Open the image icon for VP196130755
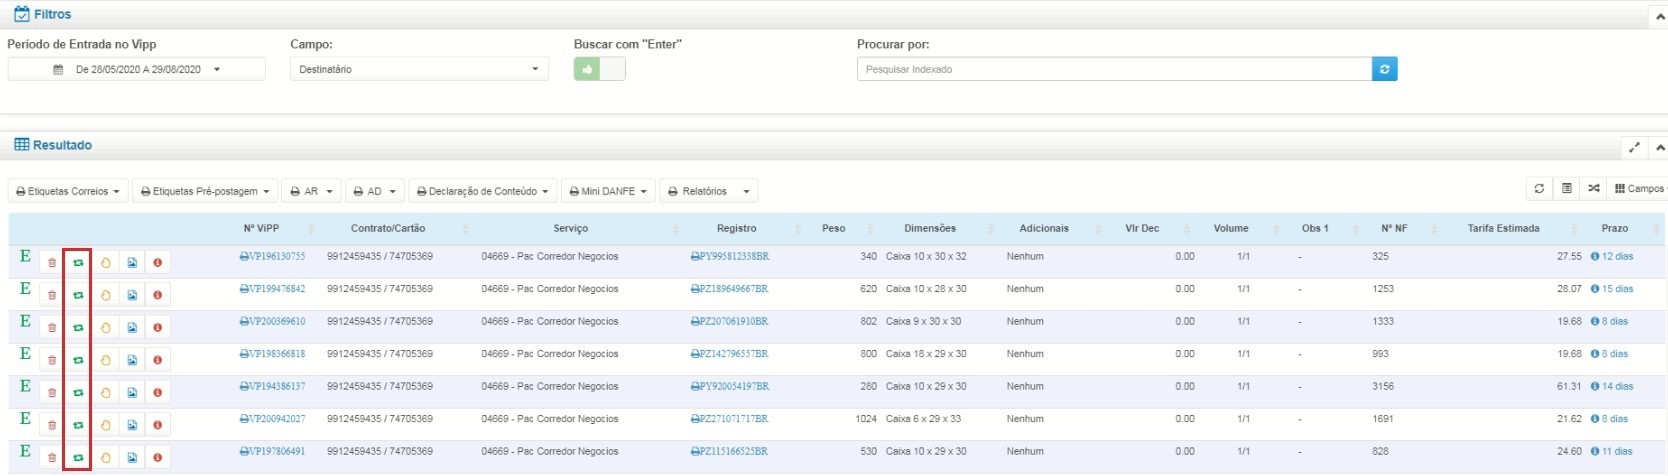The image size is (1668, 476). click(x=131, y=263)
